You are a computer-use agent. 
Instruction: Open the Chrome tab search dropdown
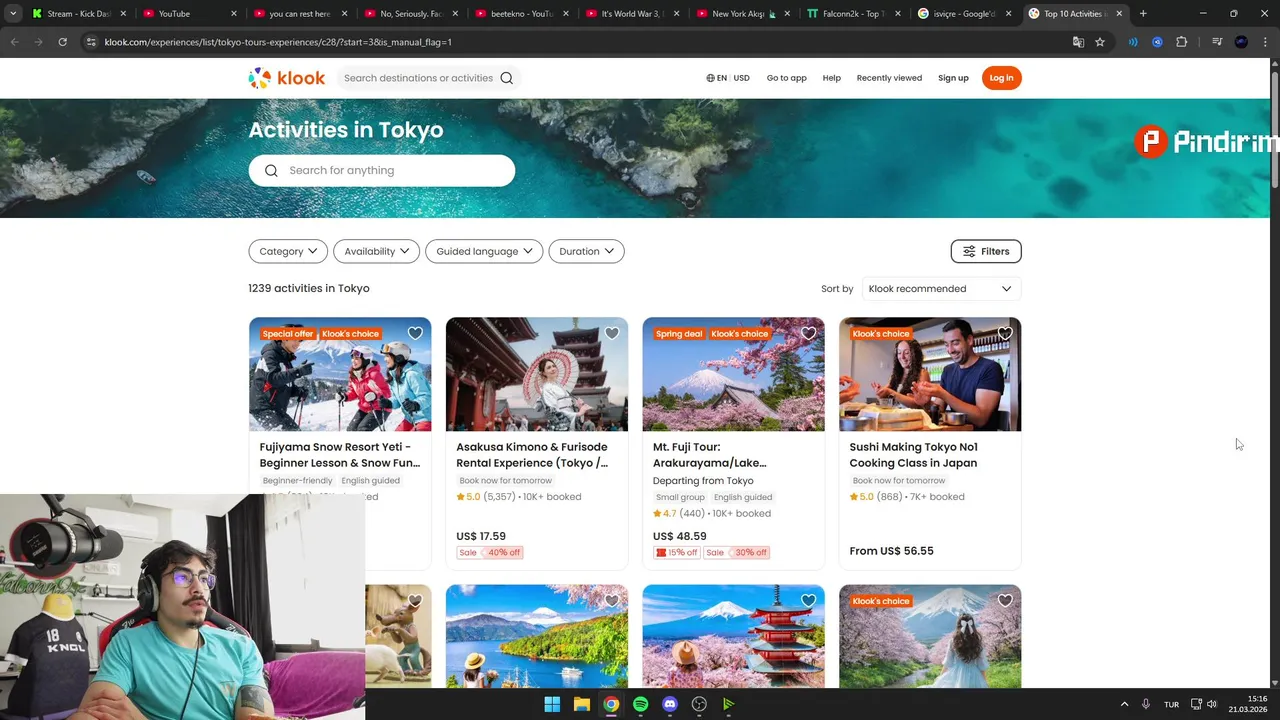click(13, 14)
